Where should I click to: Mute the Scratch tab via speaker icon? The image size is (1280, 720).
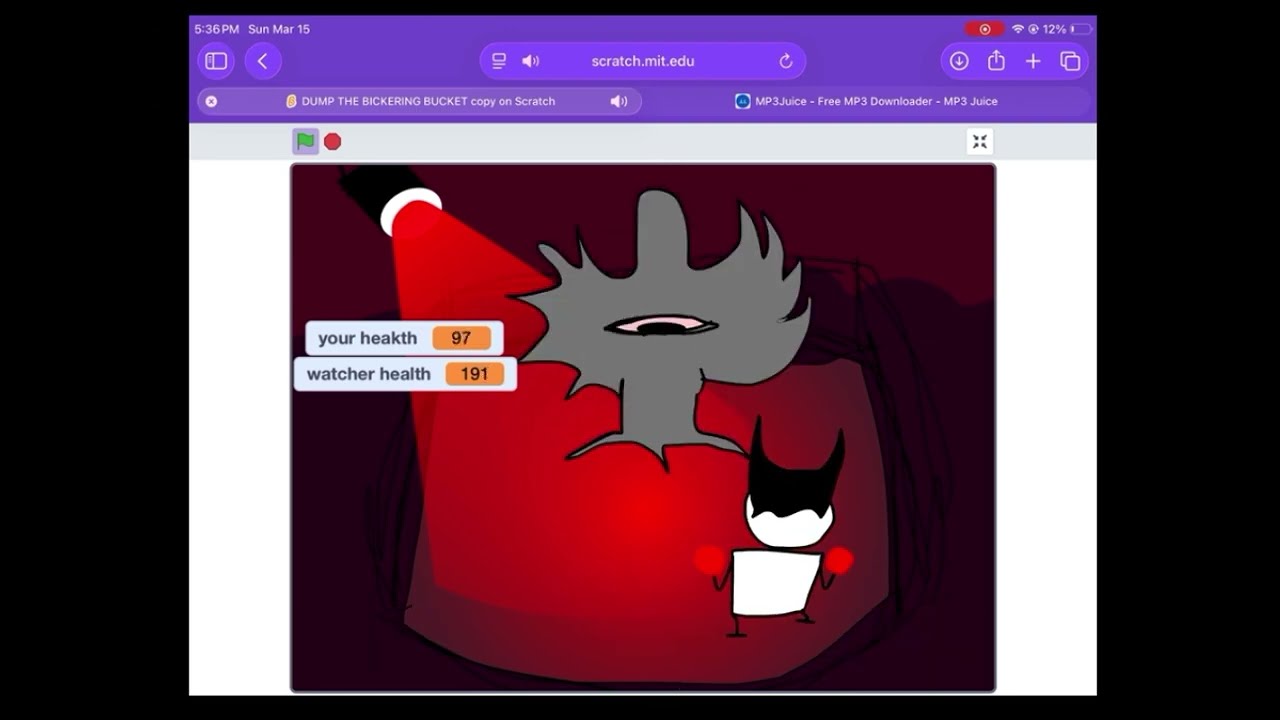pyautogui.click(x=619, y=101)
